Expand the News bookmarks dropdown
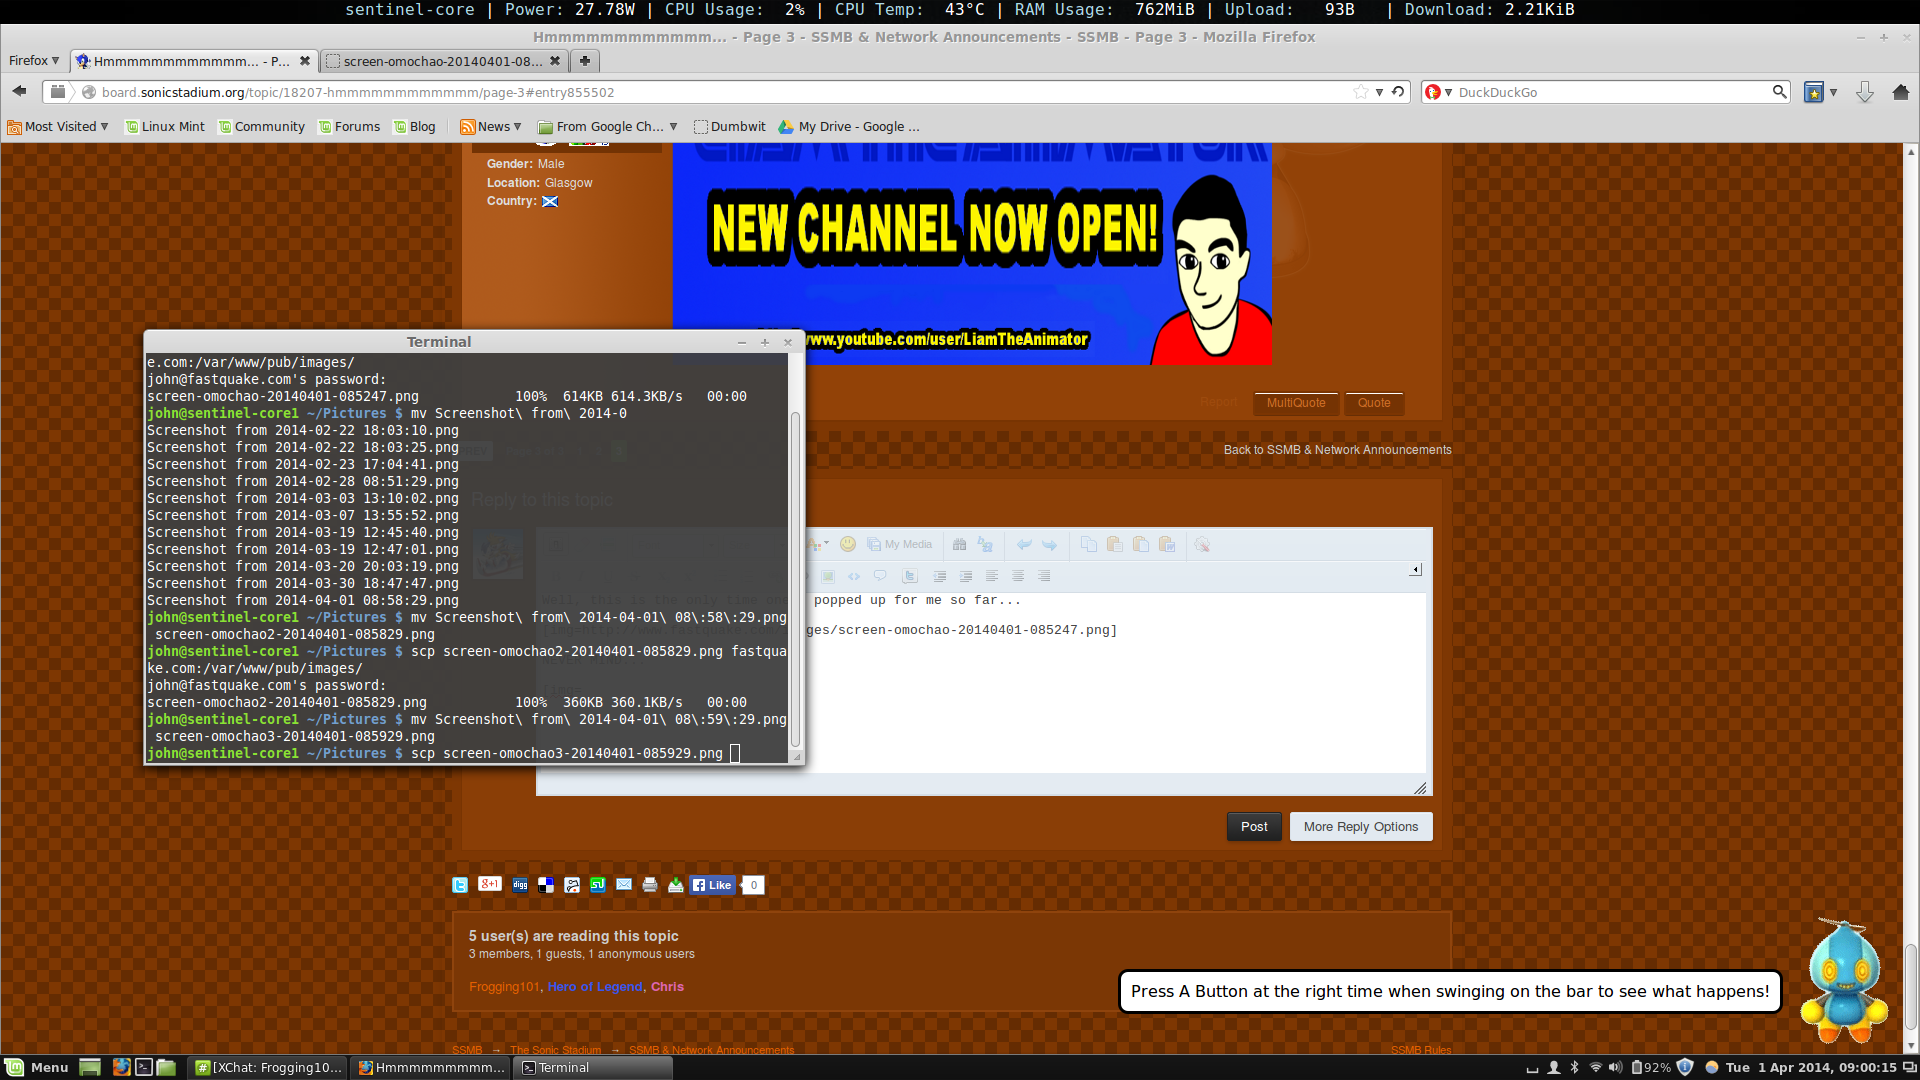 point(491,127)
